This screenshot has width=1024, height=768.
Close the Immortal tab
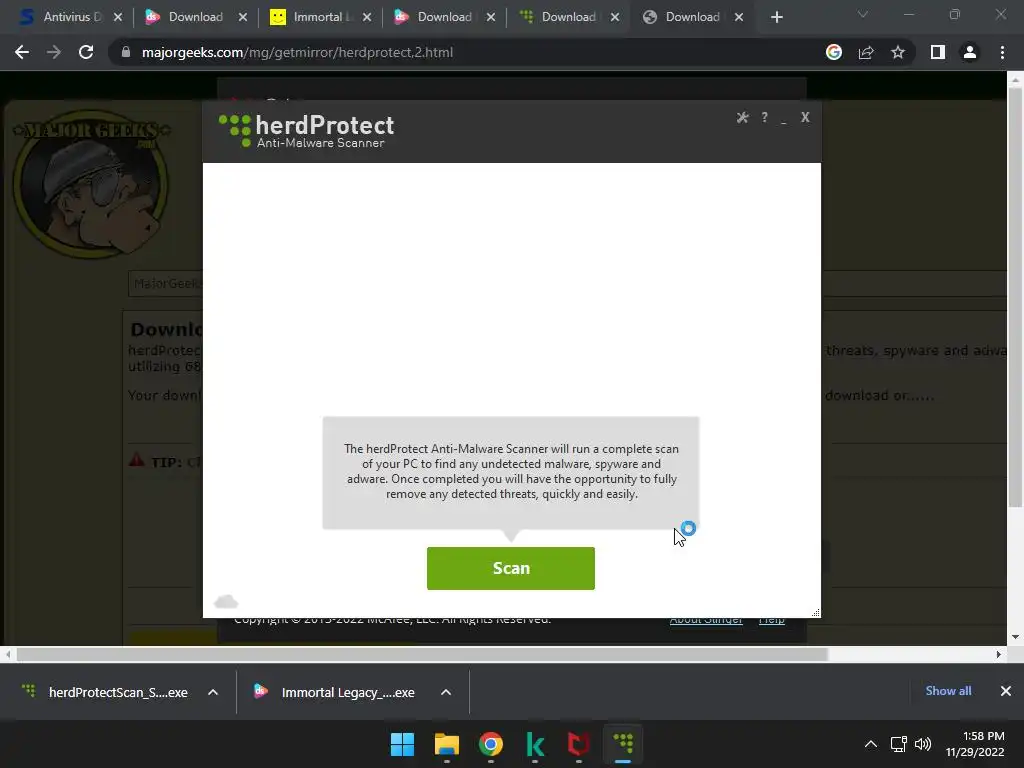coord(367,17)
